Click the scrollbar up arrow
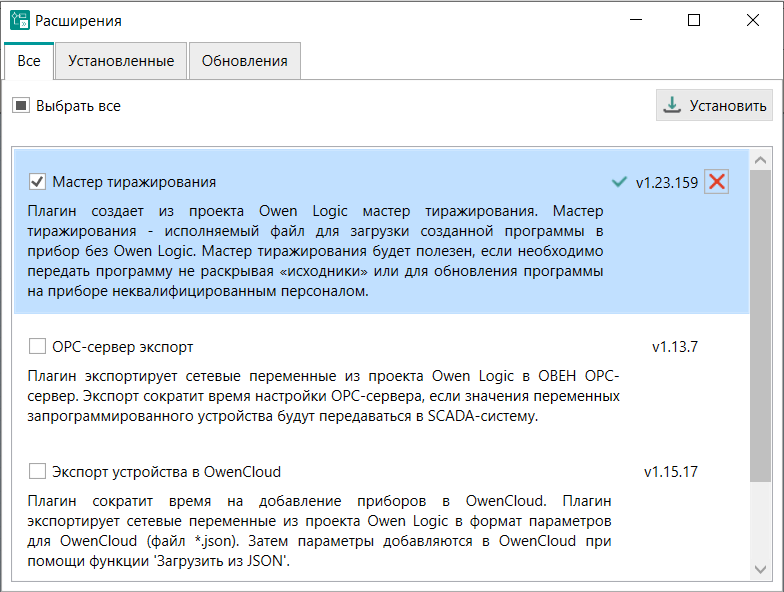Screen dimensions: 784x592 click(x=760, y=161)
